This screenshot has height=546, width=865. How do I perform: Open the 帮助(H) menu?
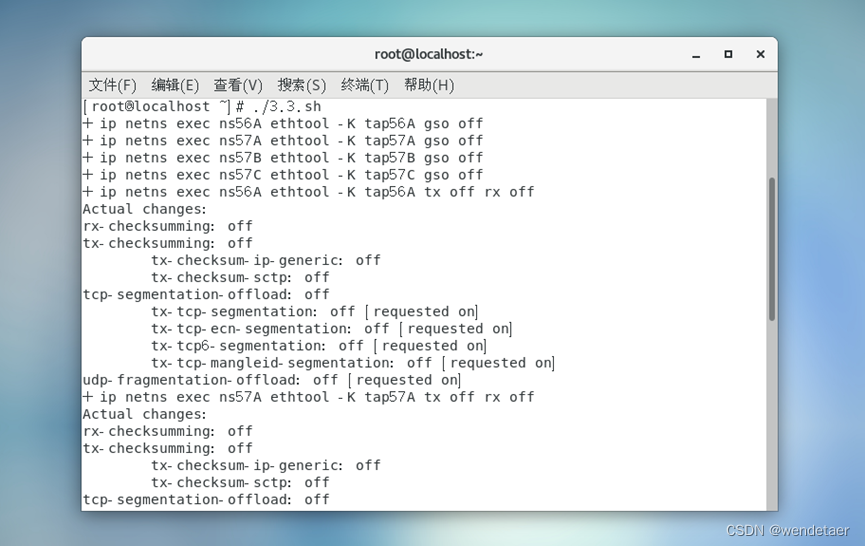(429, 85)
